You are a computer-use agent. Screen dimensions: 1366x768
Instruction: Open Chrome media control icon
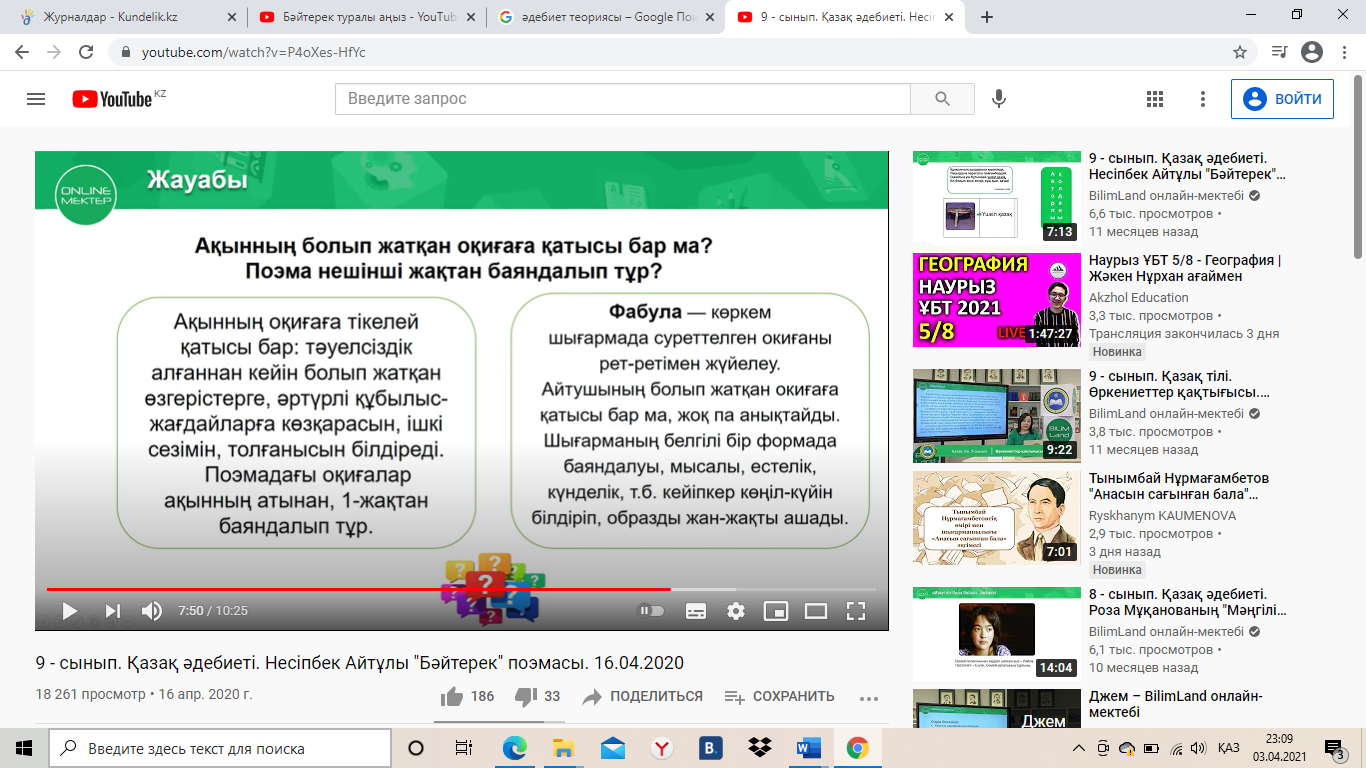[x=1279, y=52]
